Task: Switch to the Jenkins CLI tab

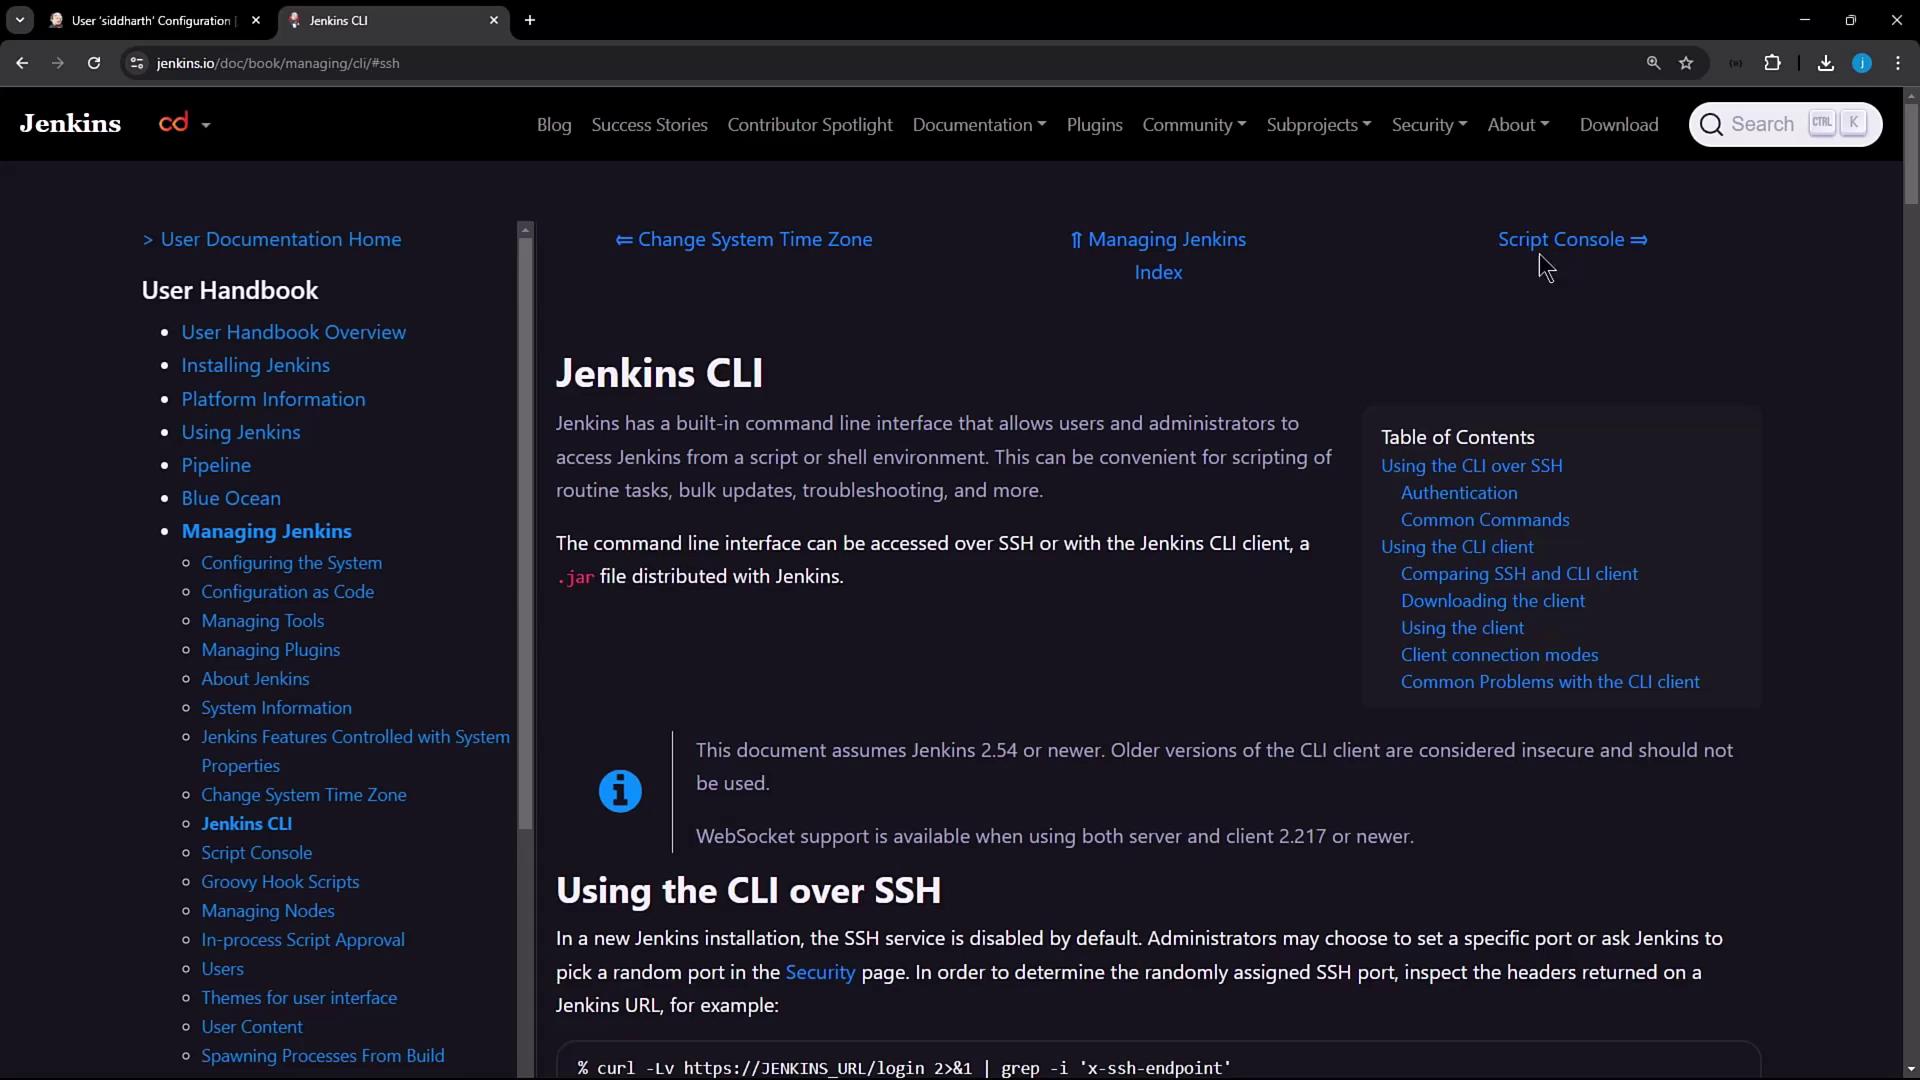Action: tap(392, 20)
